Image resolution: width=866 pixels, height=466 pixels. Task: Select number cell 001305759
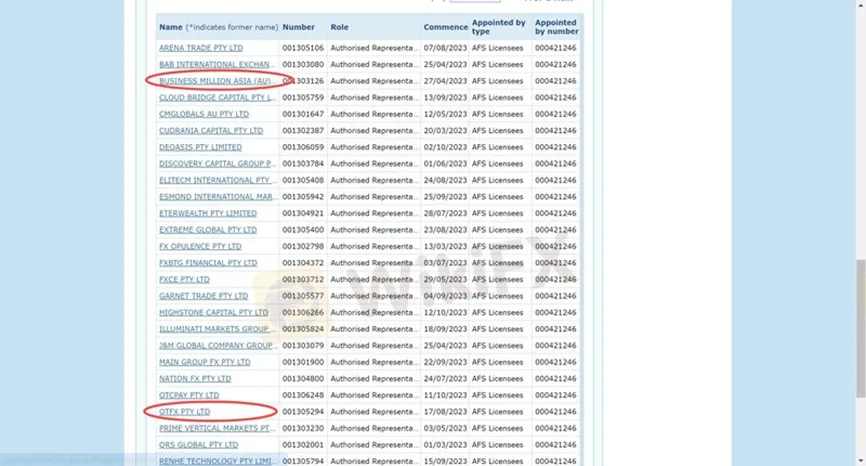click(x=303, y=98)
